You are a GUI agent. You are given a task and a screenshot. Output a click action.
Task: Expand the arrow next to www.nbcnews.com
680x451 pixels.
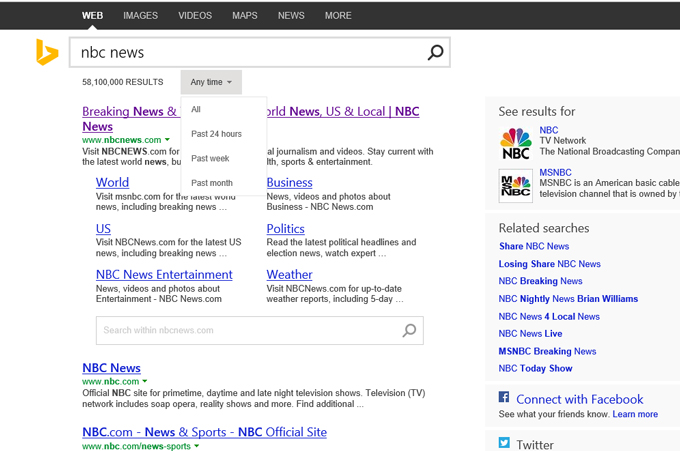tap(167, 140)
